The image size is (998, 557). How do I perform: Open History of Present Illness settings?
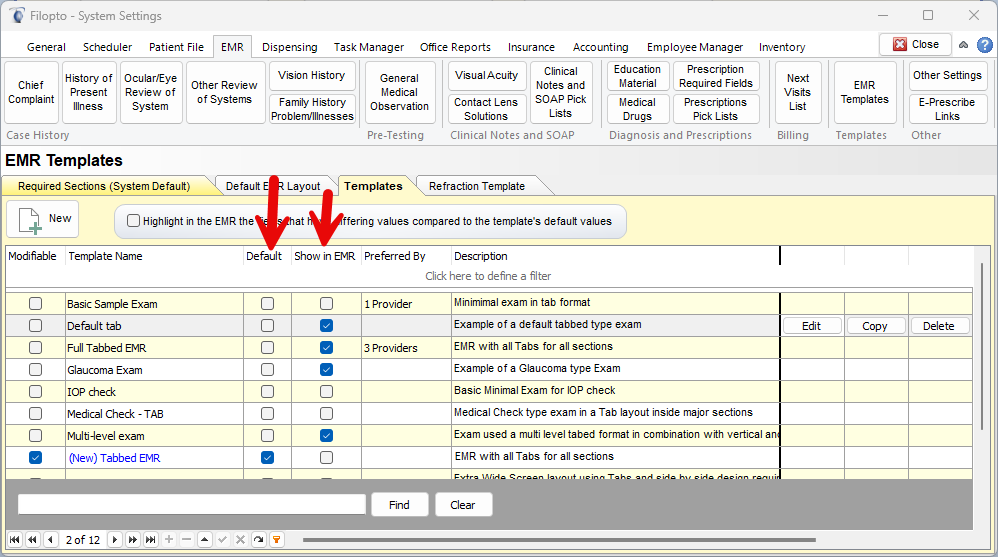pyautogui.click(x=88, y=92)
